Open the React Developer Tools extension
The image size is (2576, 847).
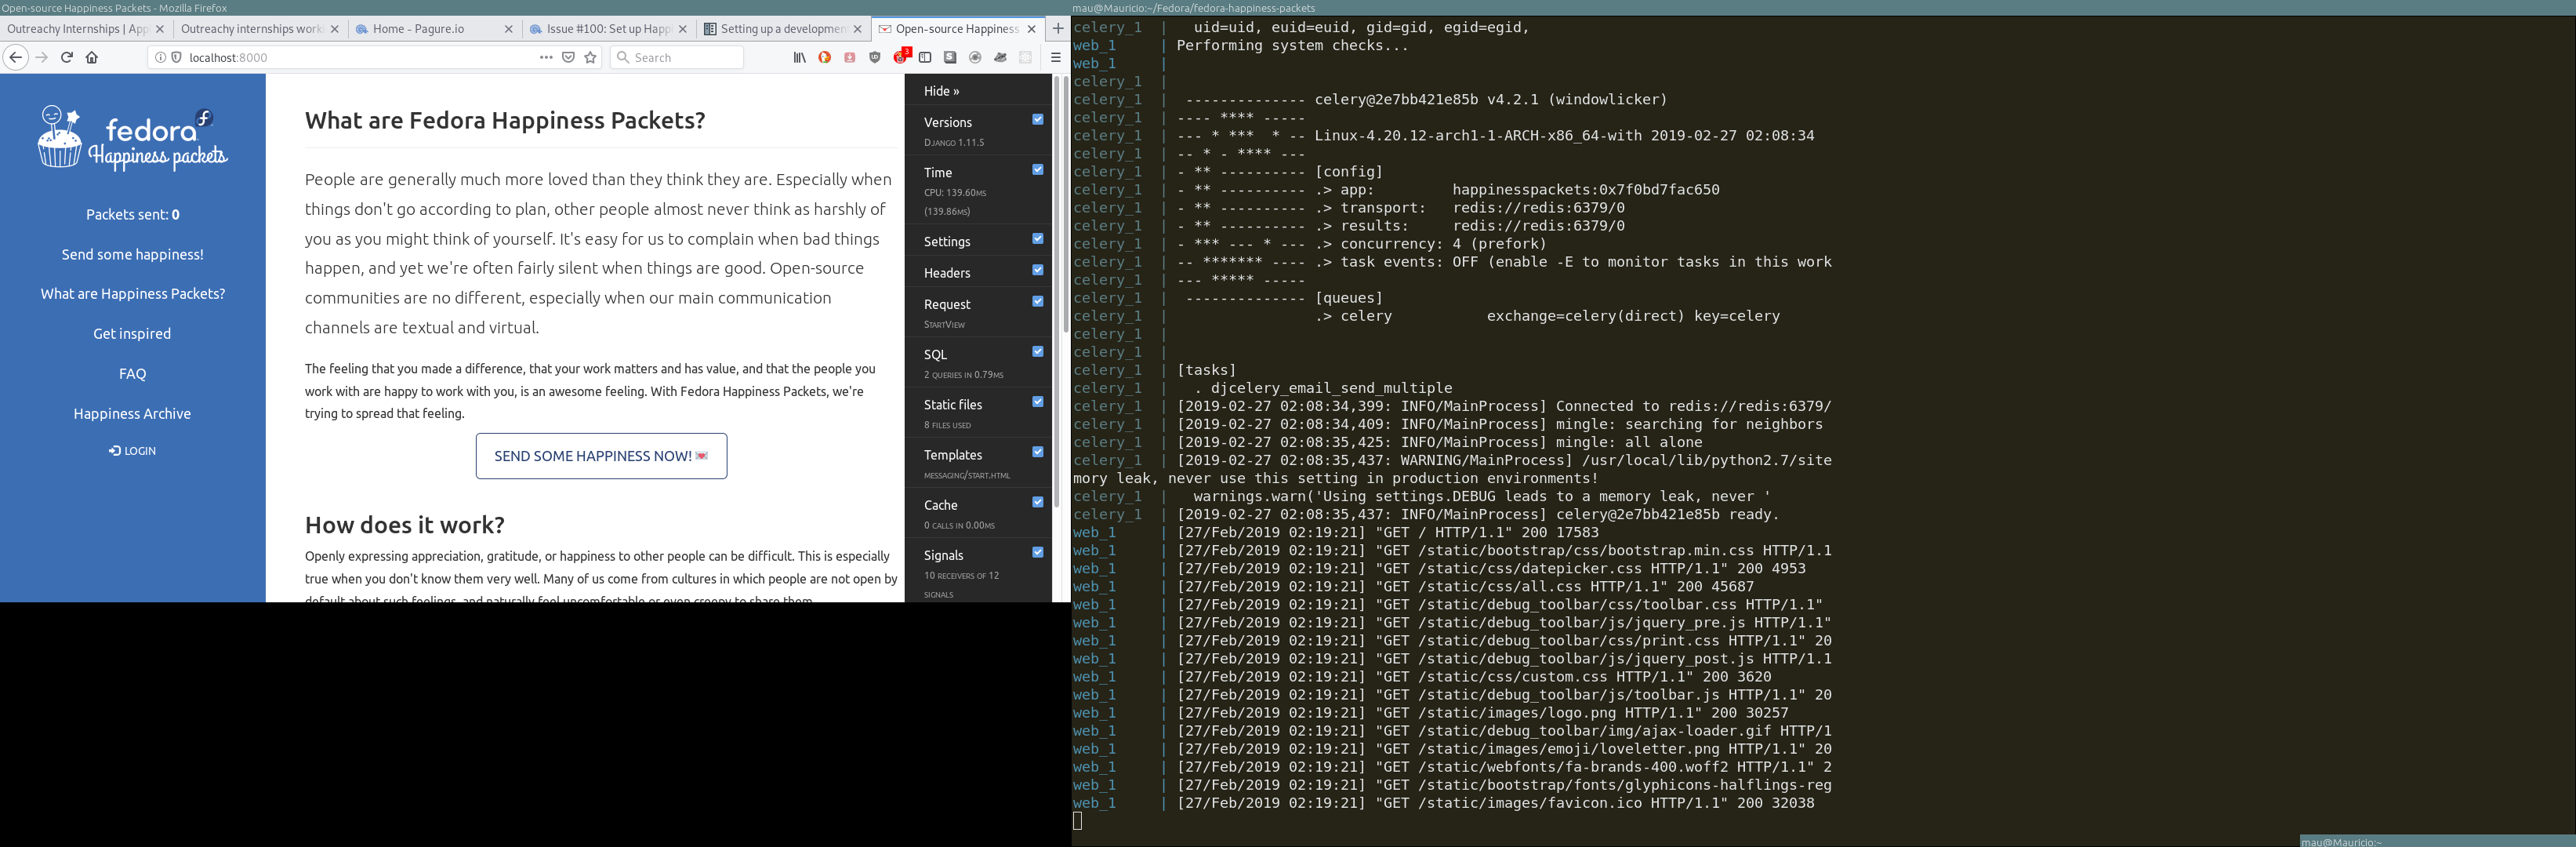[x=1025, y=58]
